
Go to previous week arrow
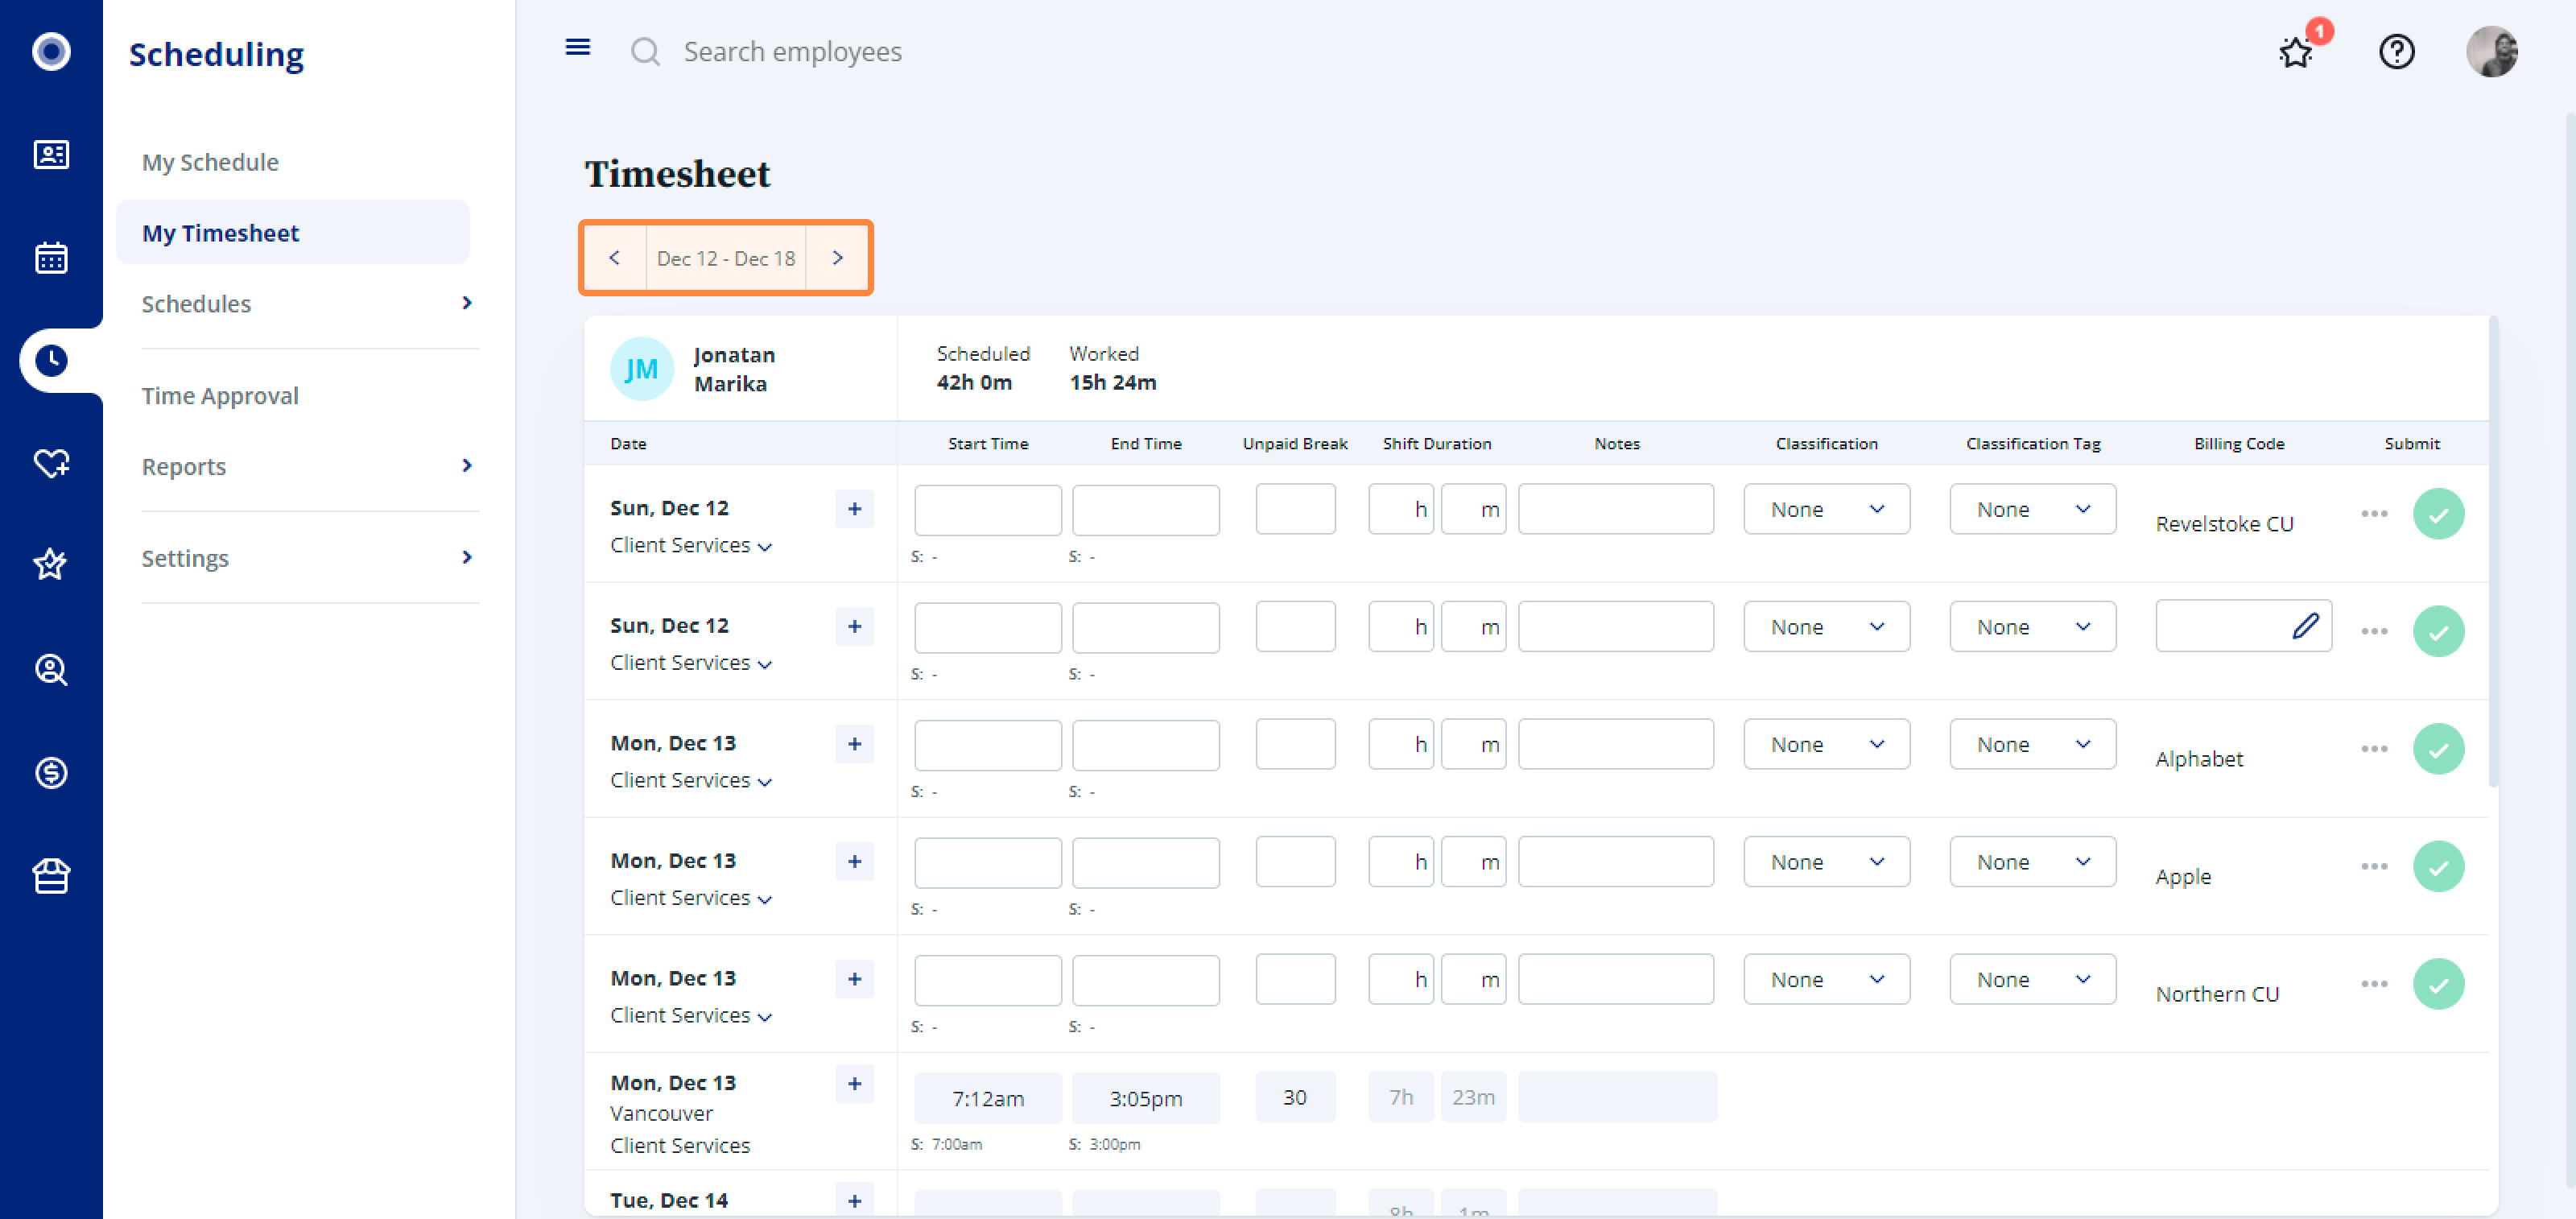[x=614, y=258]
